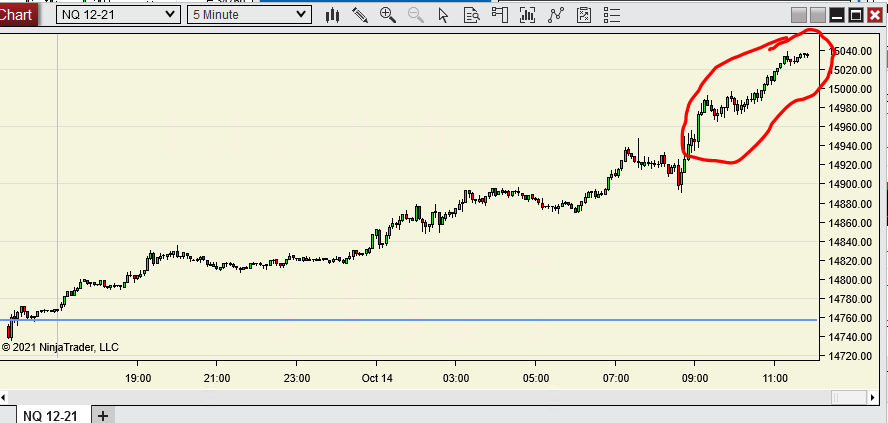Screen dimensions: 888x423
Task: Click the 14720.00 price axis label
Action: [x=851, y=356]
